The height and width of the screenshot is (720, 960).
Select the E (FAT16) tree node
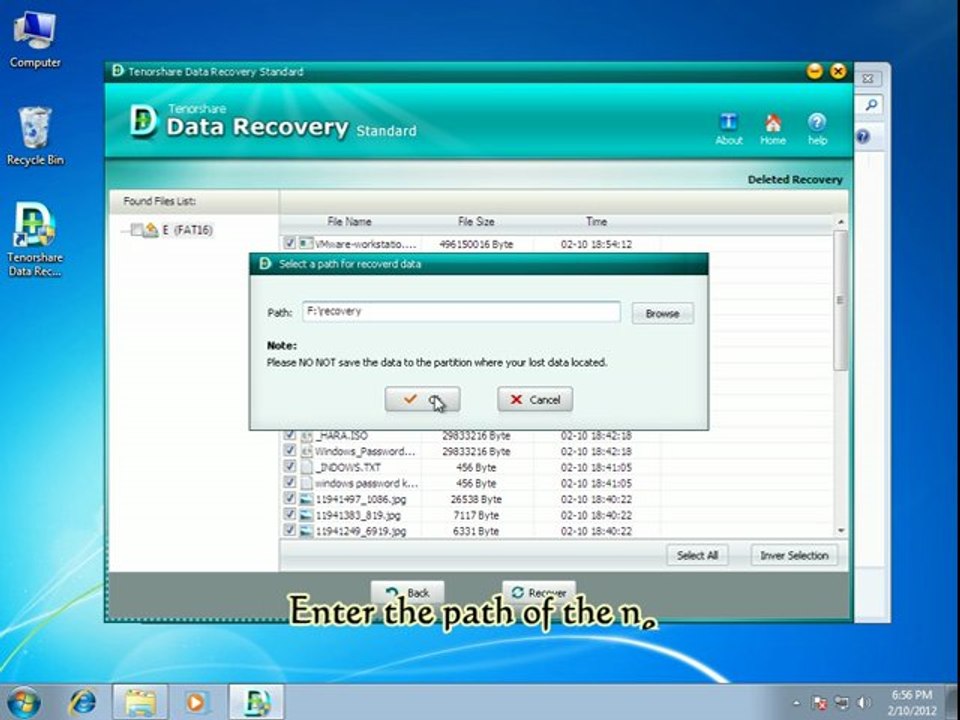click(187, 230)
